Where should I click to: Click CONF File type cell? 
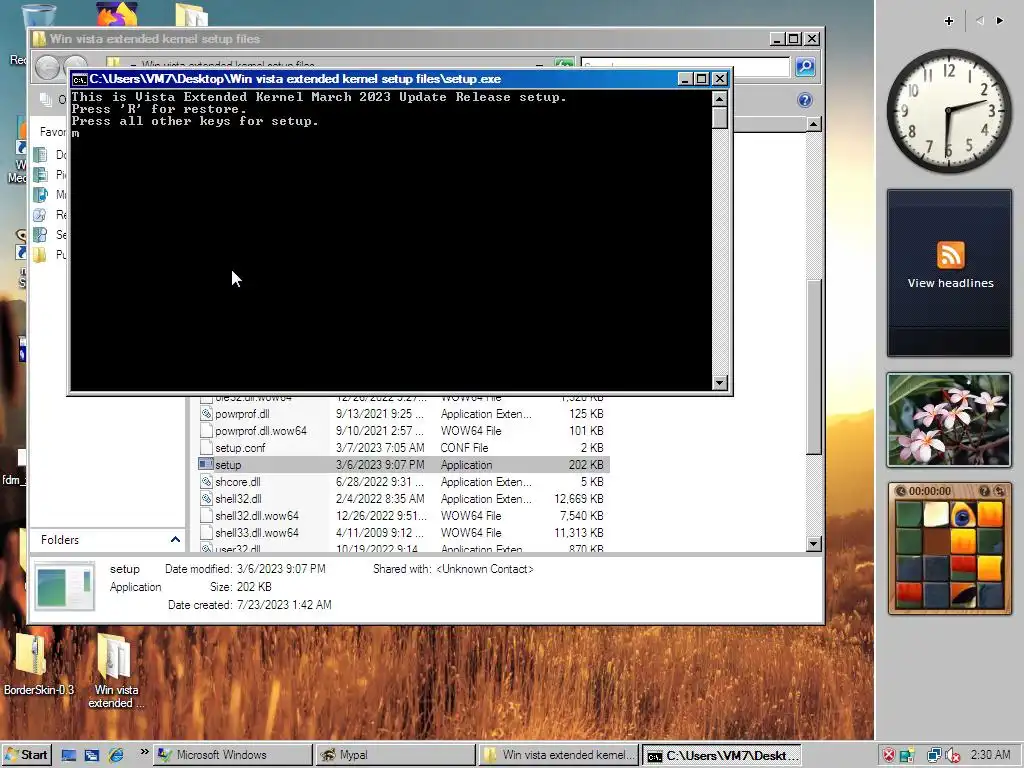point(464,448)
